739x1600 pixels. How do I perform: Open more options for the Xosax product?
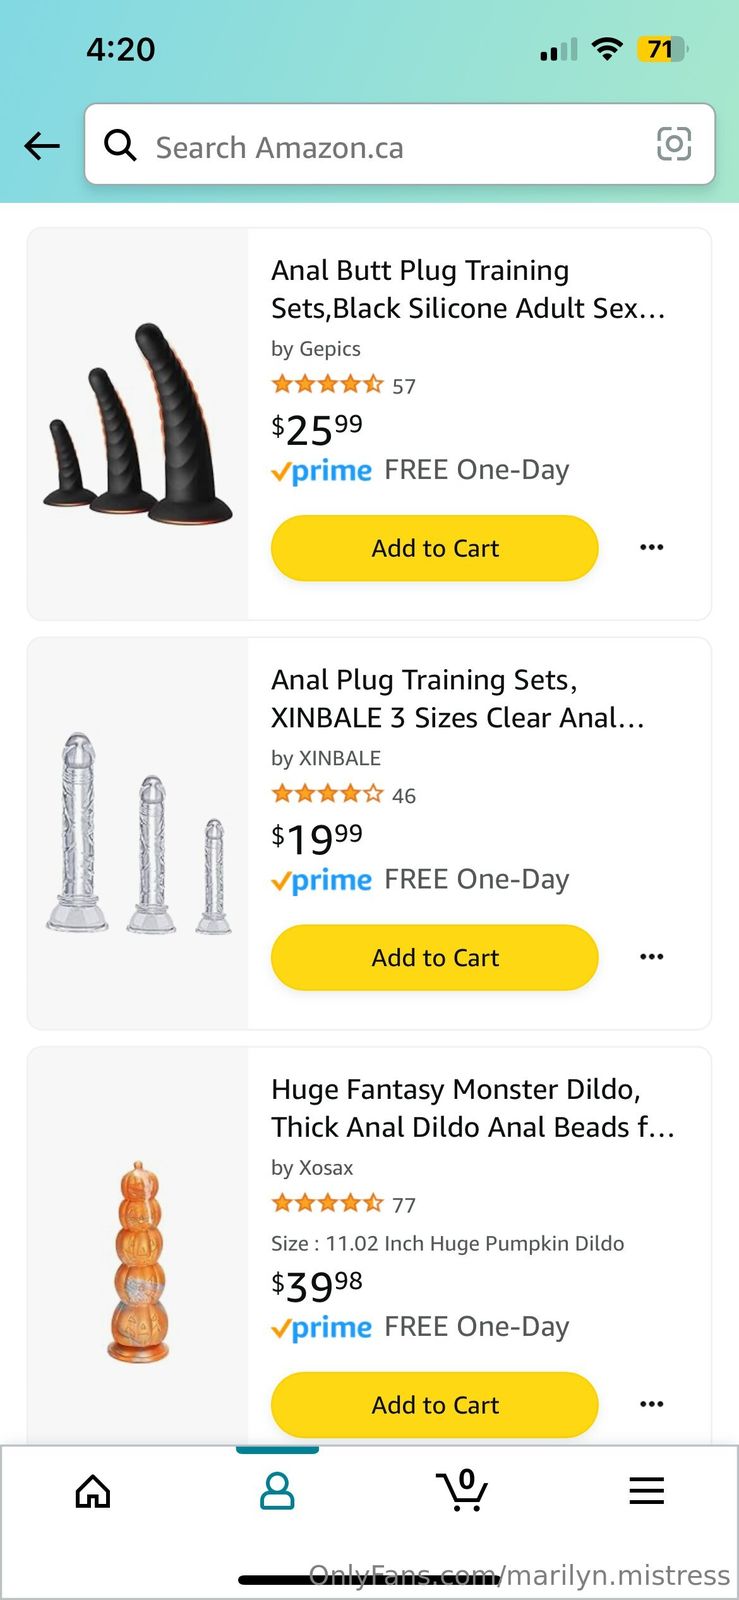(651, 1404)
